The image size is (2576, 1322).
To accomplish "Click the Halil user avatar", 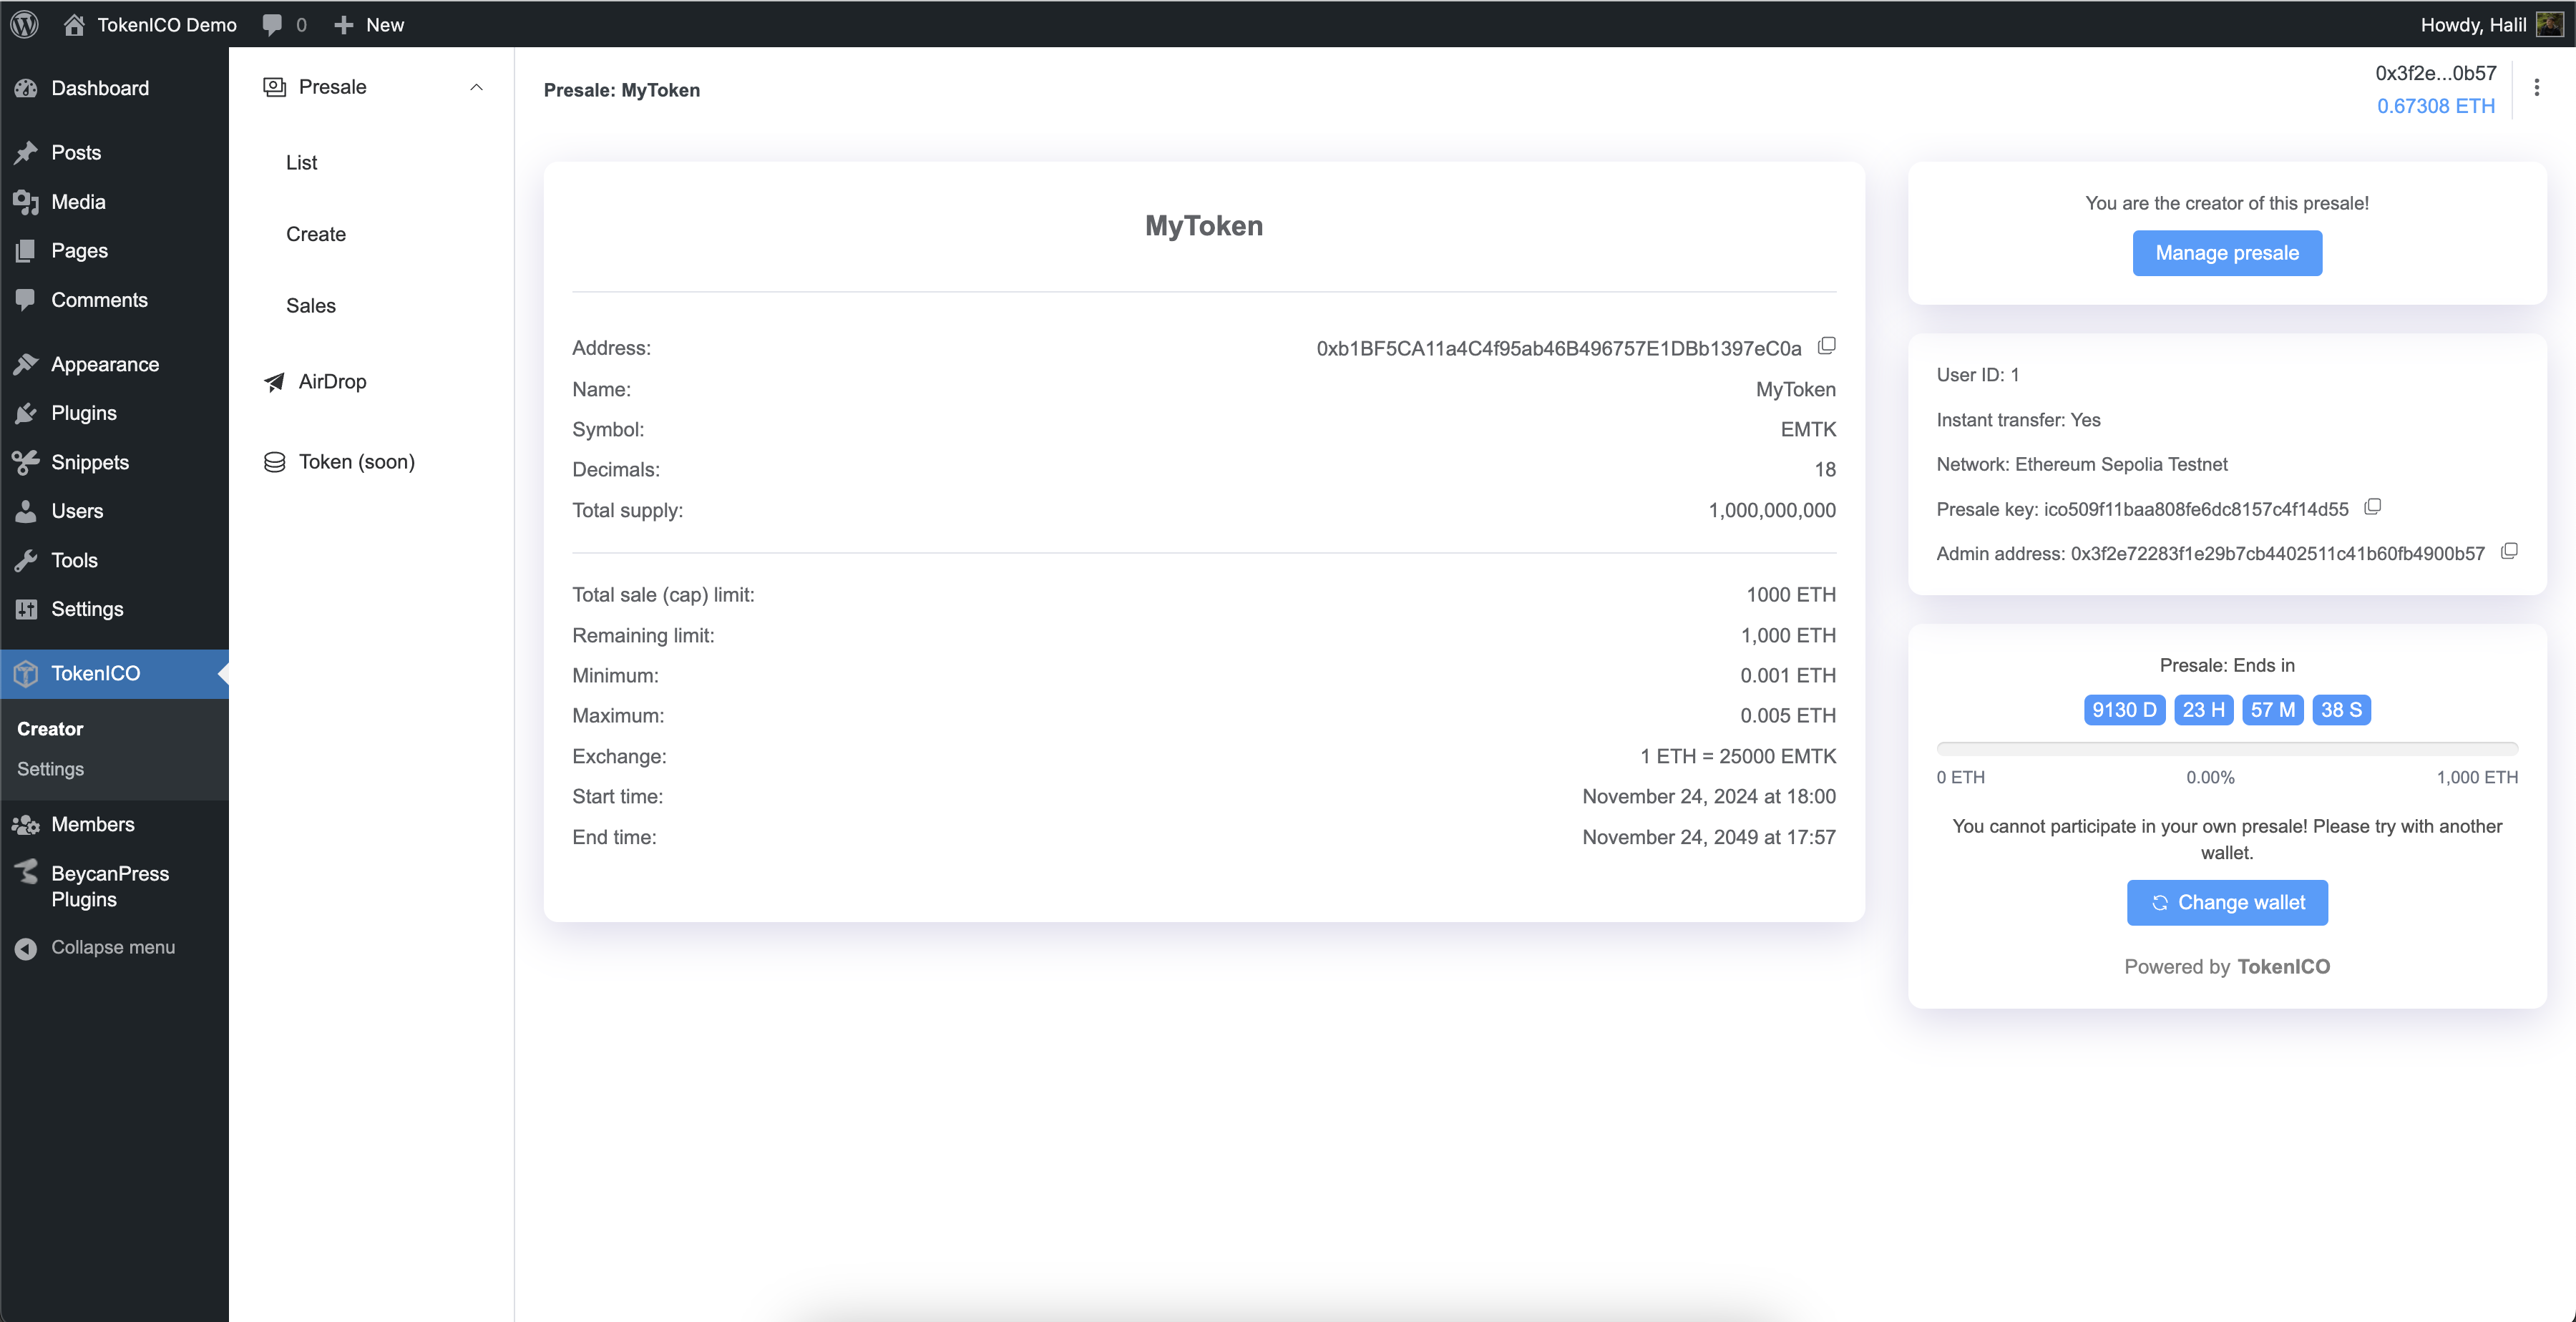I will pos(2549,24).
